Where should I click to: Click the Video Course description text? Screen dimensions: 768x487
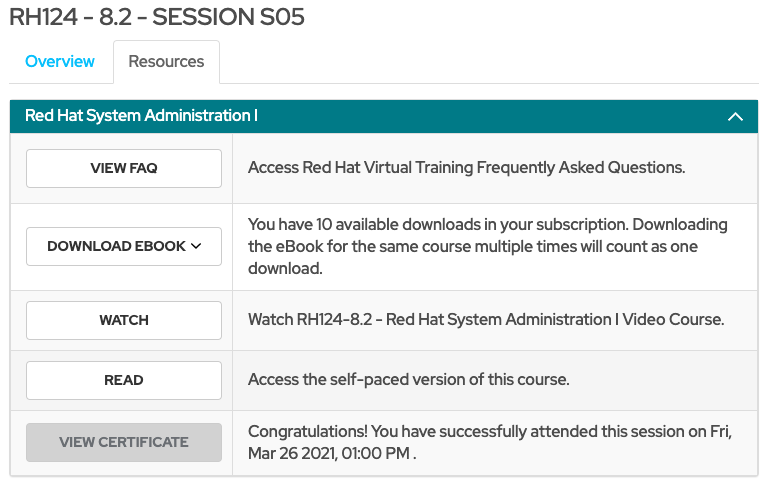pos(485,320)
